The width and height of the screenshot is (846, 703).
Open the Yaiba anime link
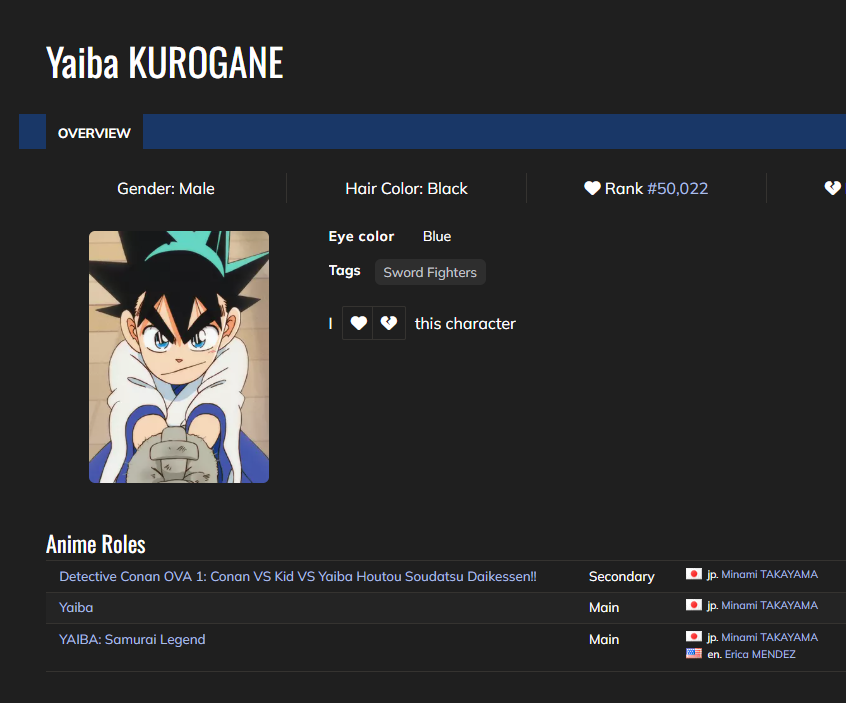(76, 607)
